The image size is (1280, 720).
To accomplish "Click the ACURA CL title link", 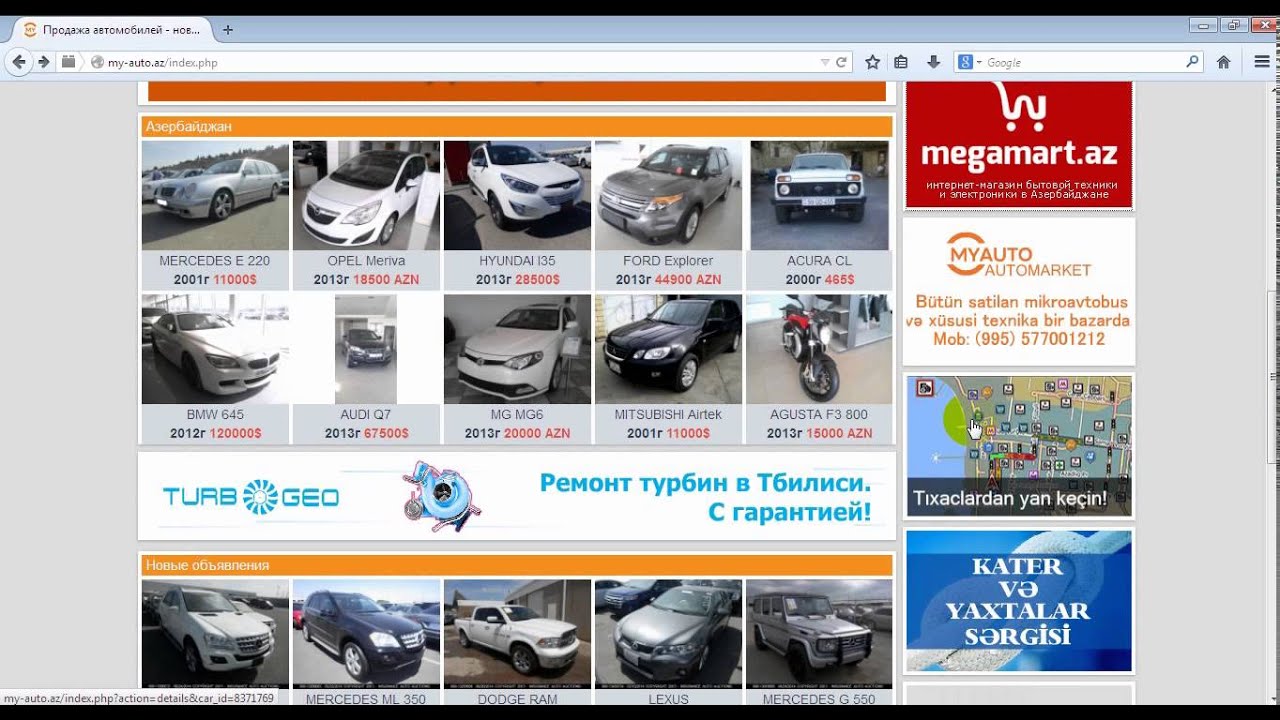I will click(x=819, y=261).
